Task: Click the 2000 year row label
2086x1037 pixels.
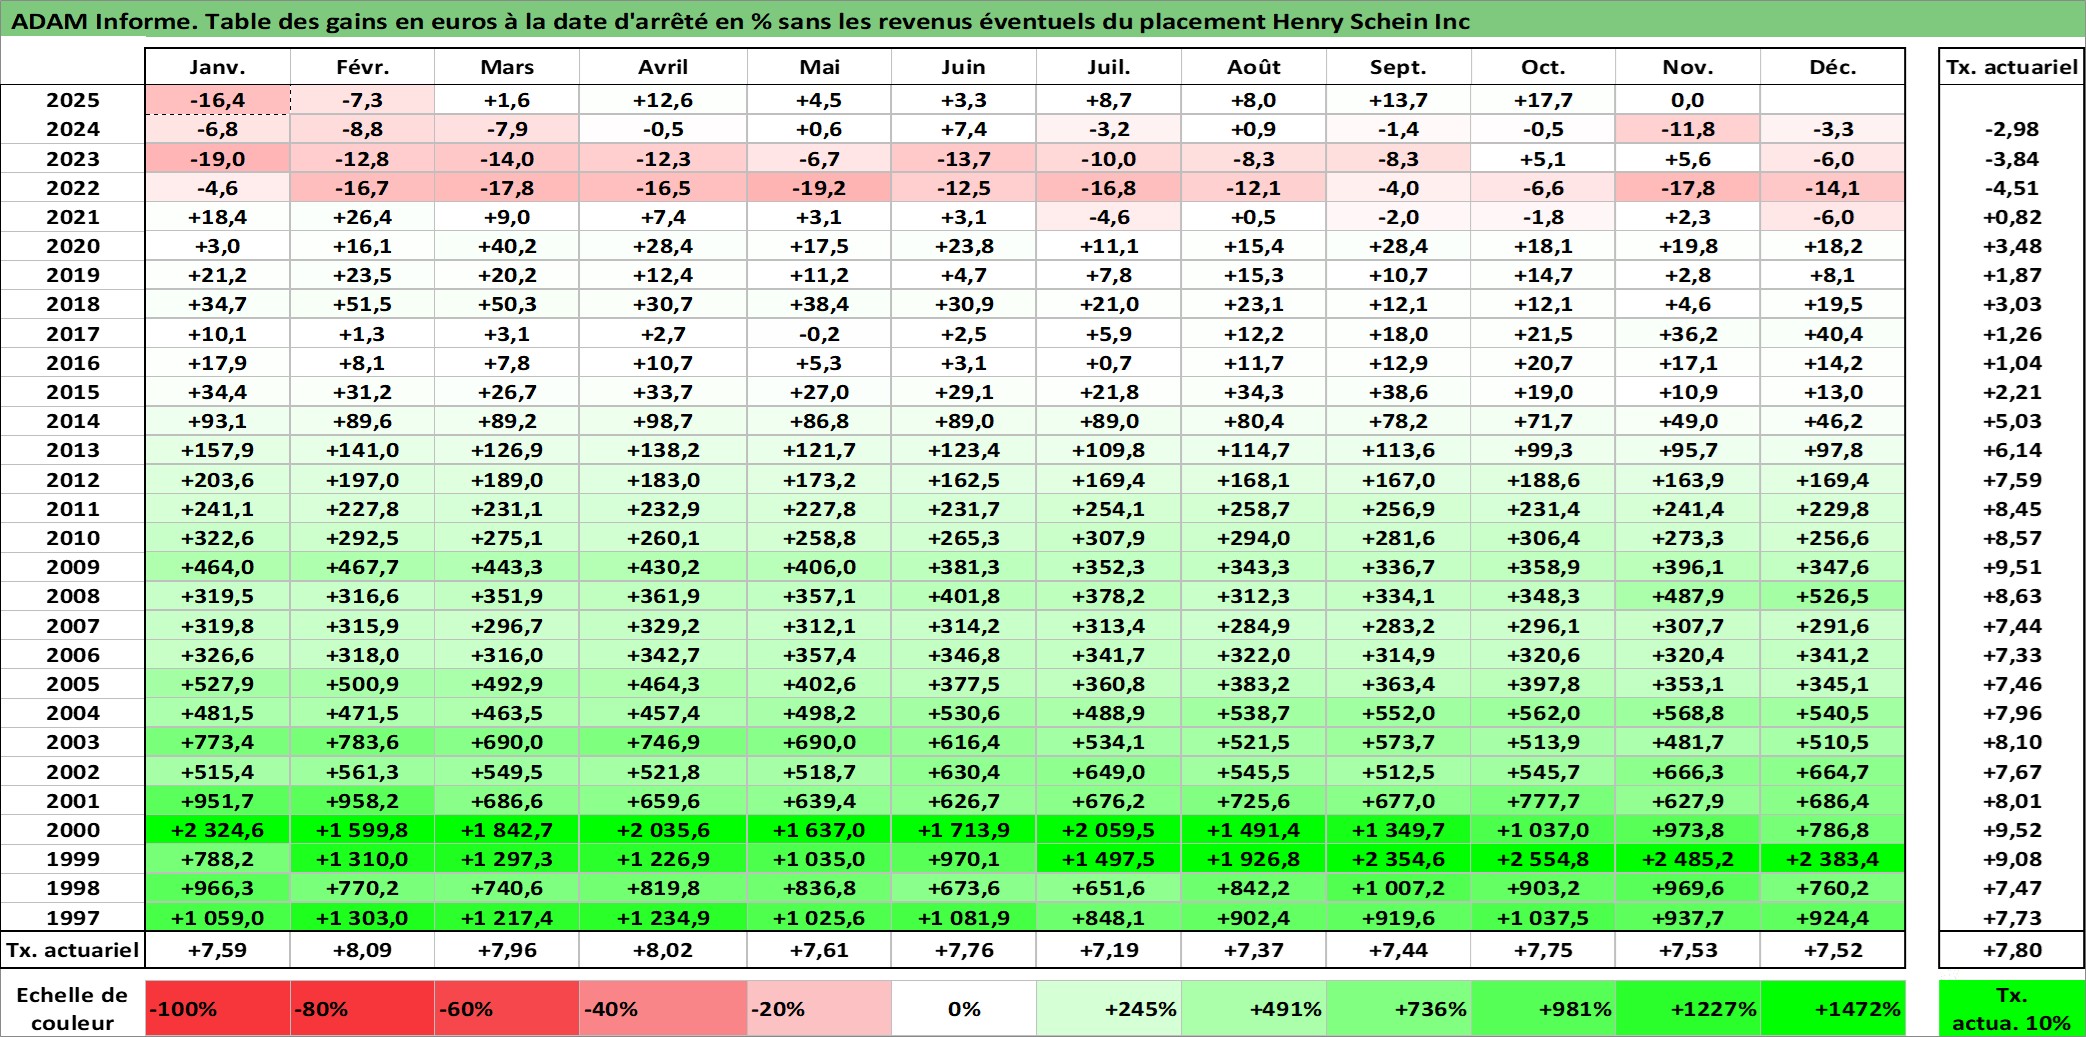Action: (73, 830)
